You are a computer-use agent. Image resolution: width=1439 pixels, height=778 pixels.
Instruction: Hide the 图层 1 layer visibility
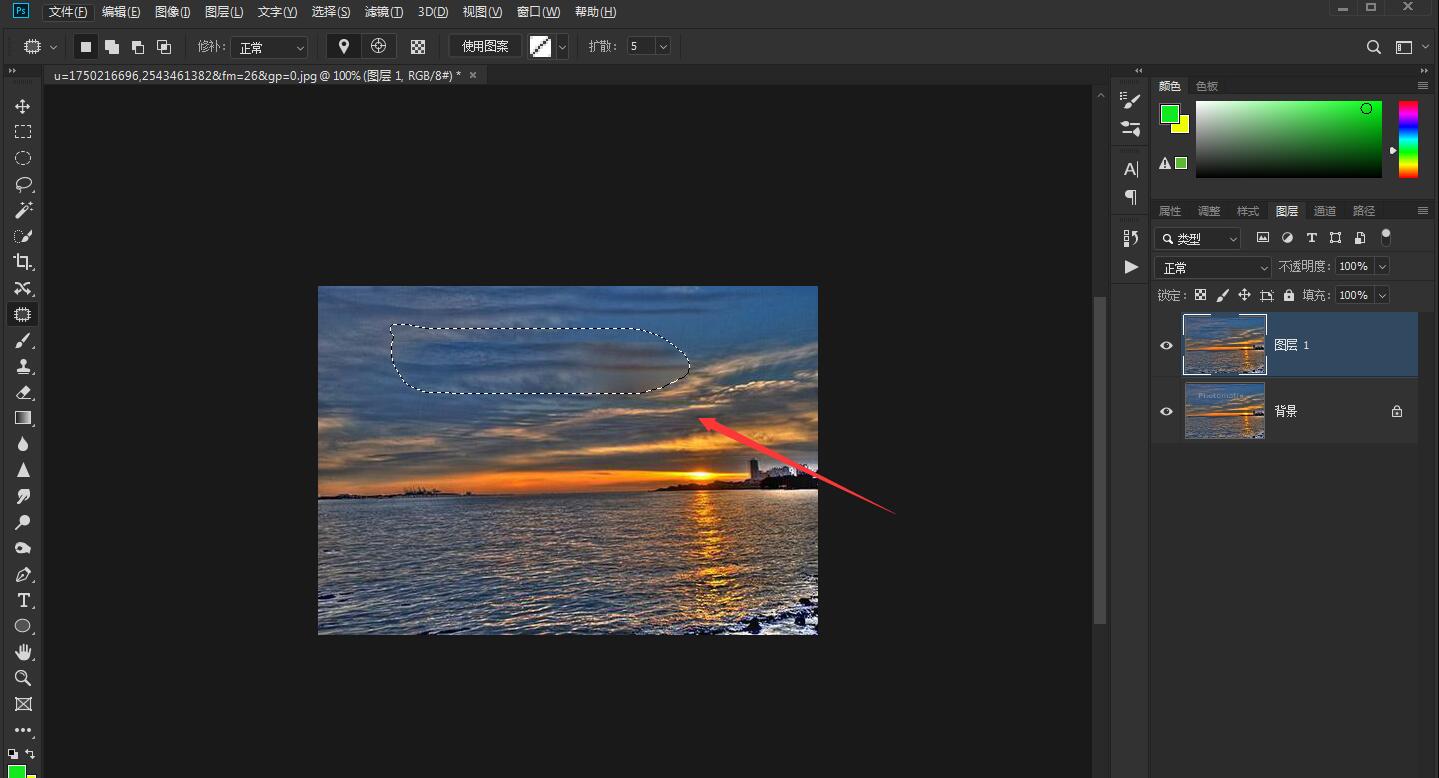(x=1166, y=345)
